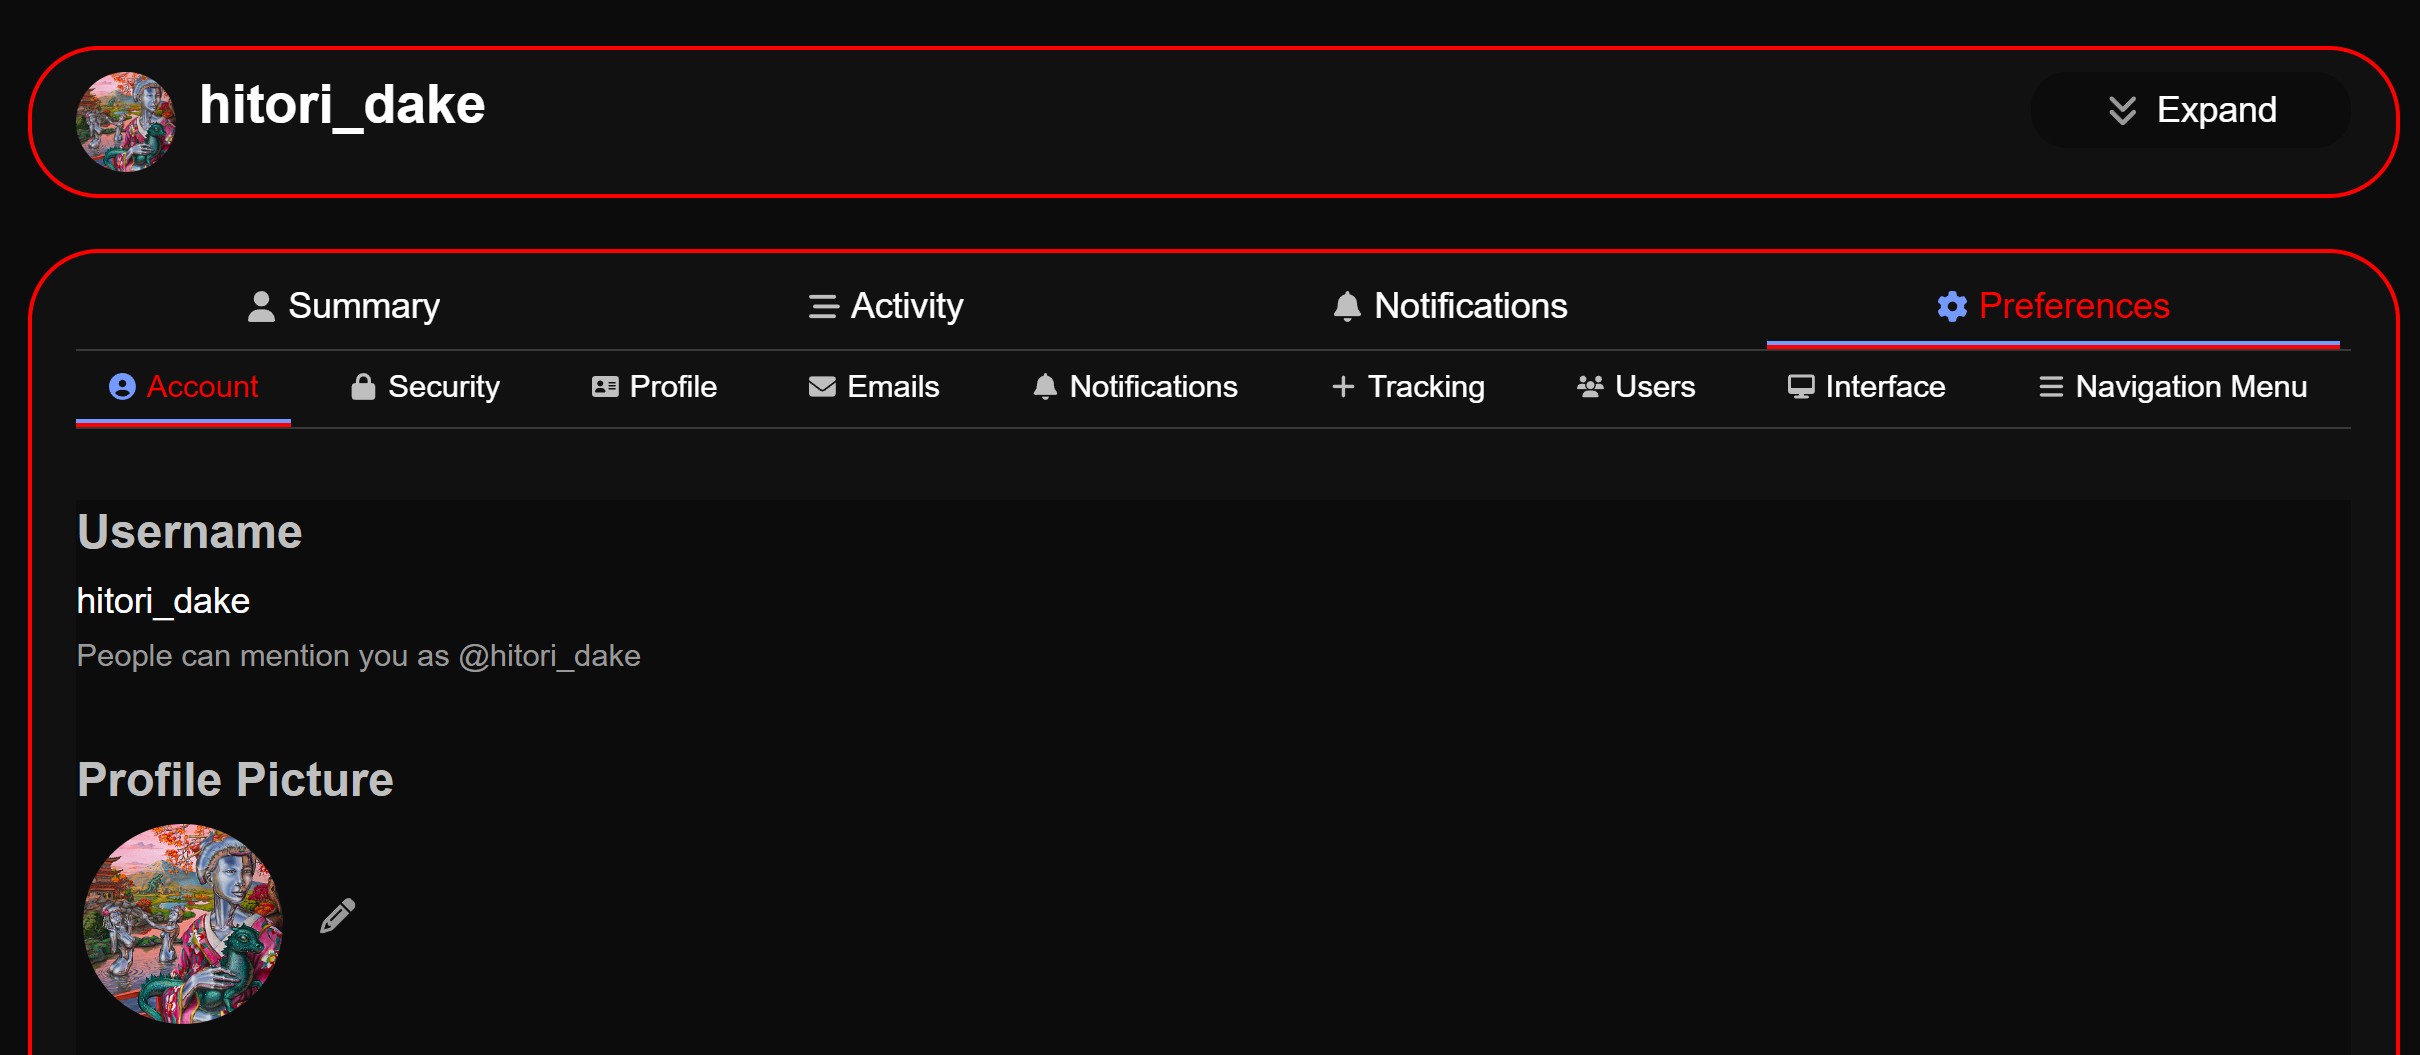
Task: Click the Emails envelope icon
Action: pyautogui.click(x=822, y=387)
